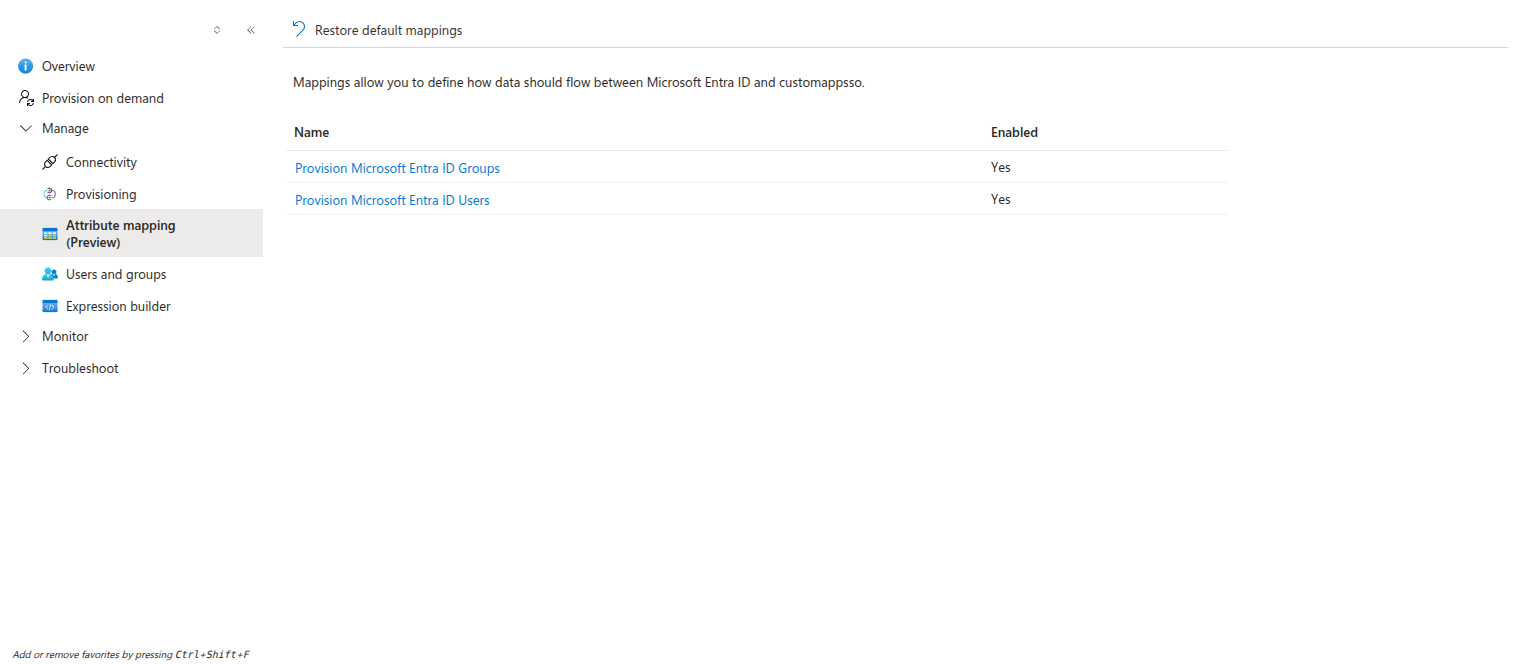Expand the Monitor section chevron
The width and height of the screenshot is (1518, 664).
[26, 336]
